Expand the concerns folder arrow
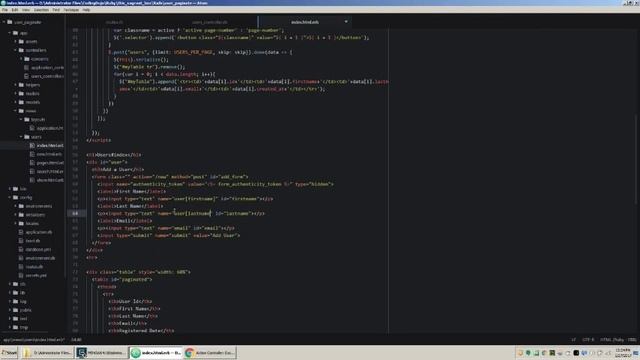Viewport: 640px width, 360px height. tap(21, 59)
